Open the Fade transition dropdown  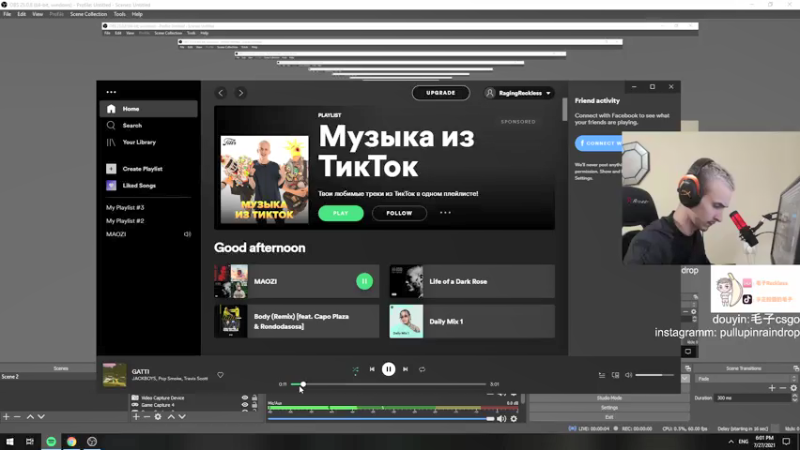point(745,379)
